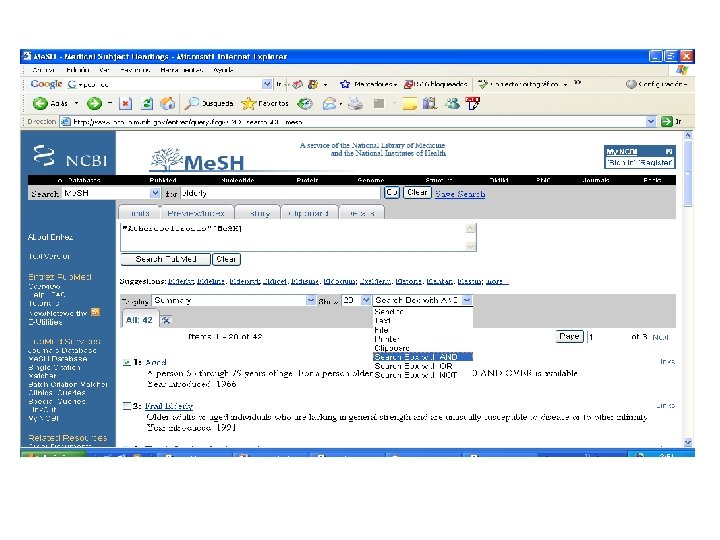Check the checkbox for Frail Elderly result

tap(127, 405)
